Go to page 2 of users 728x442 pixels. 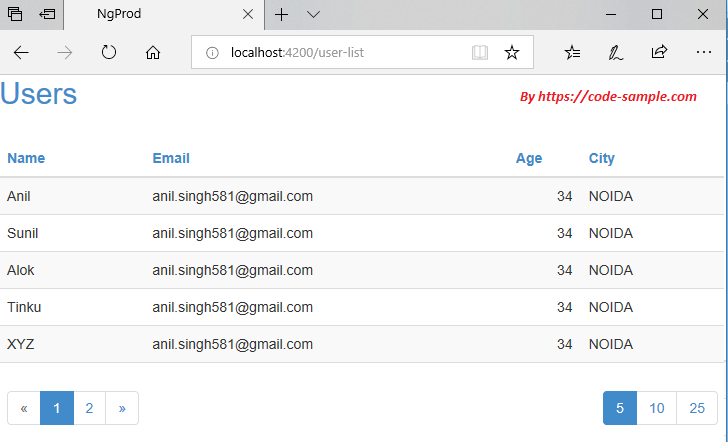pos(89,408)
